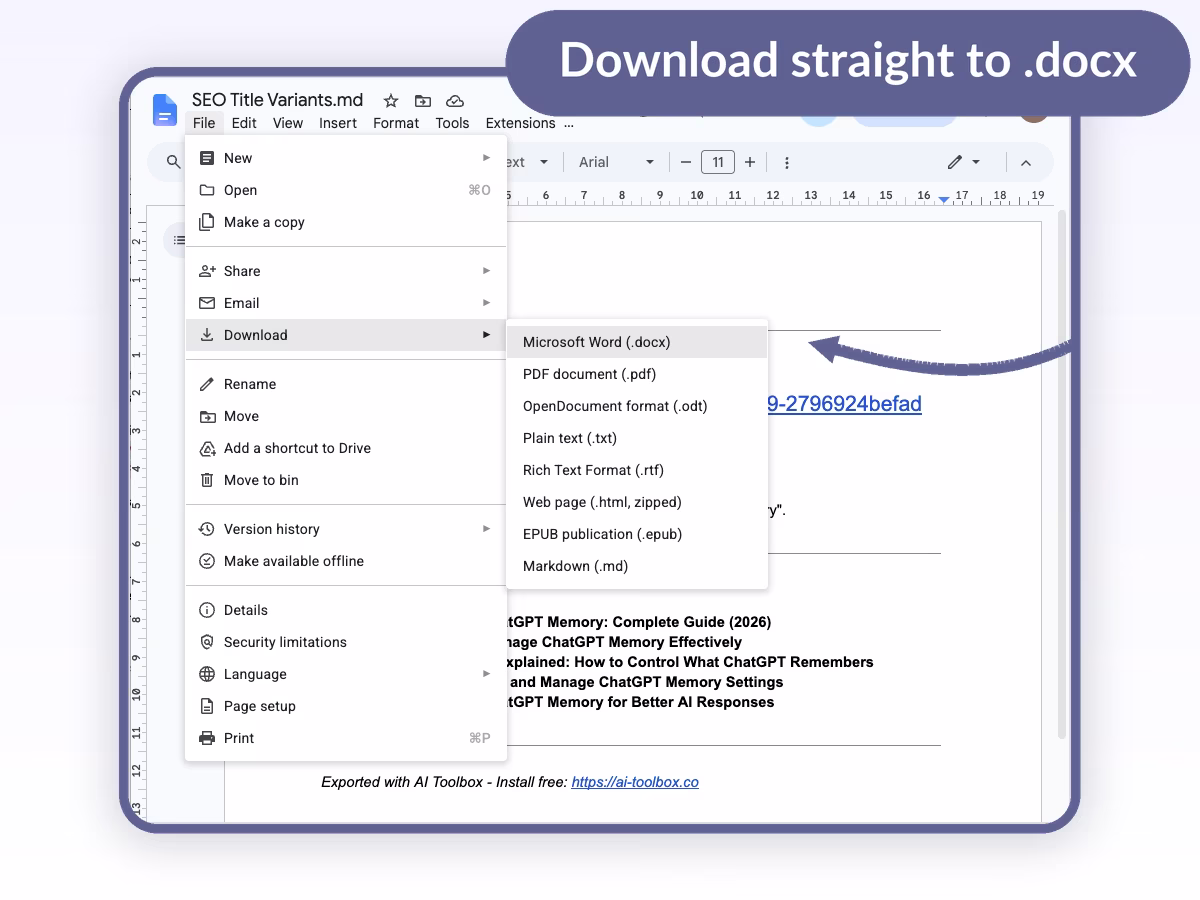Decrease font size with minus button
This screenshot has height=900, width=1200.
(686, 162)
